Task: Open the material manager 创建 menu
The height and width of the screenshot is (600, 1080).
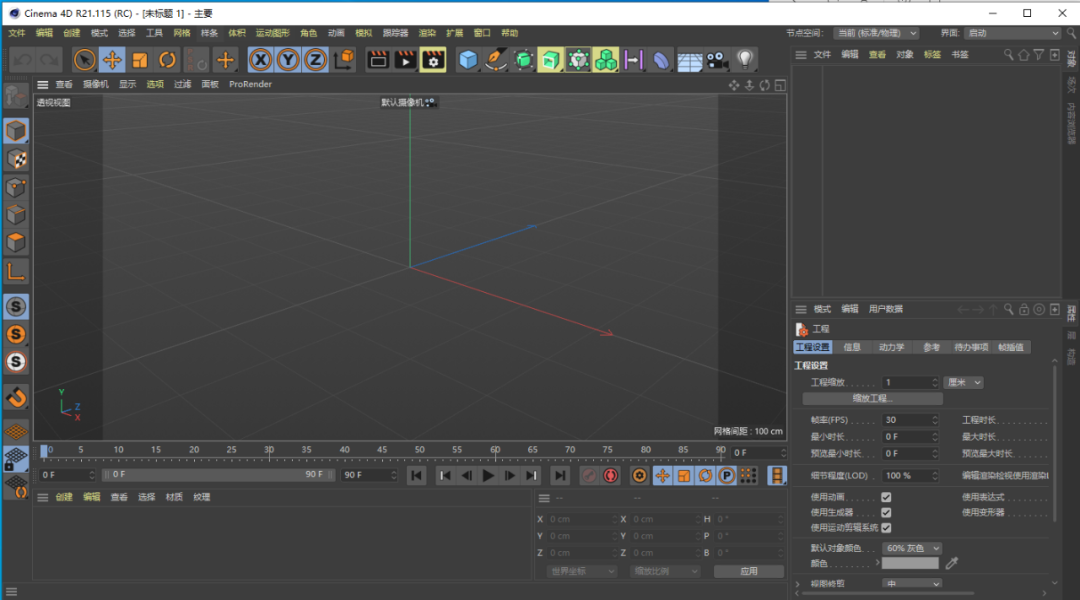Action: click(x=64, y=497)
